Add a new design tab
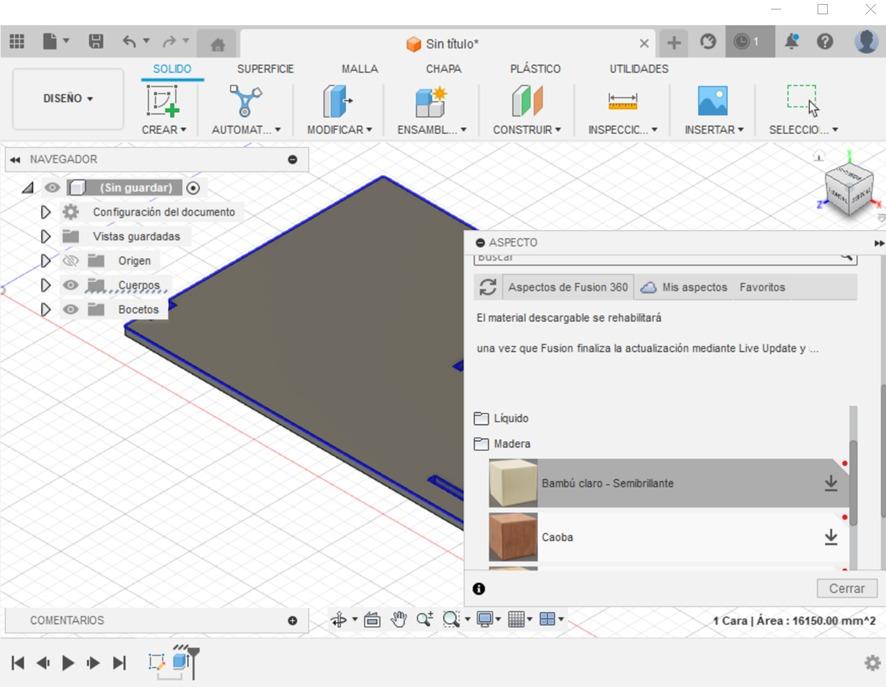Screen dimensions: 886x687 674,42
